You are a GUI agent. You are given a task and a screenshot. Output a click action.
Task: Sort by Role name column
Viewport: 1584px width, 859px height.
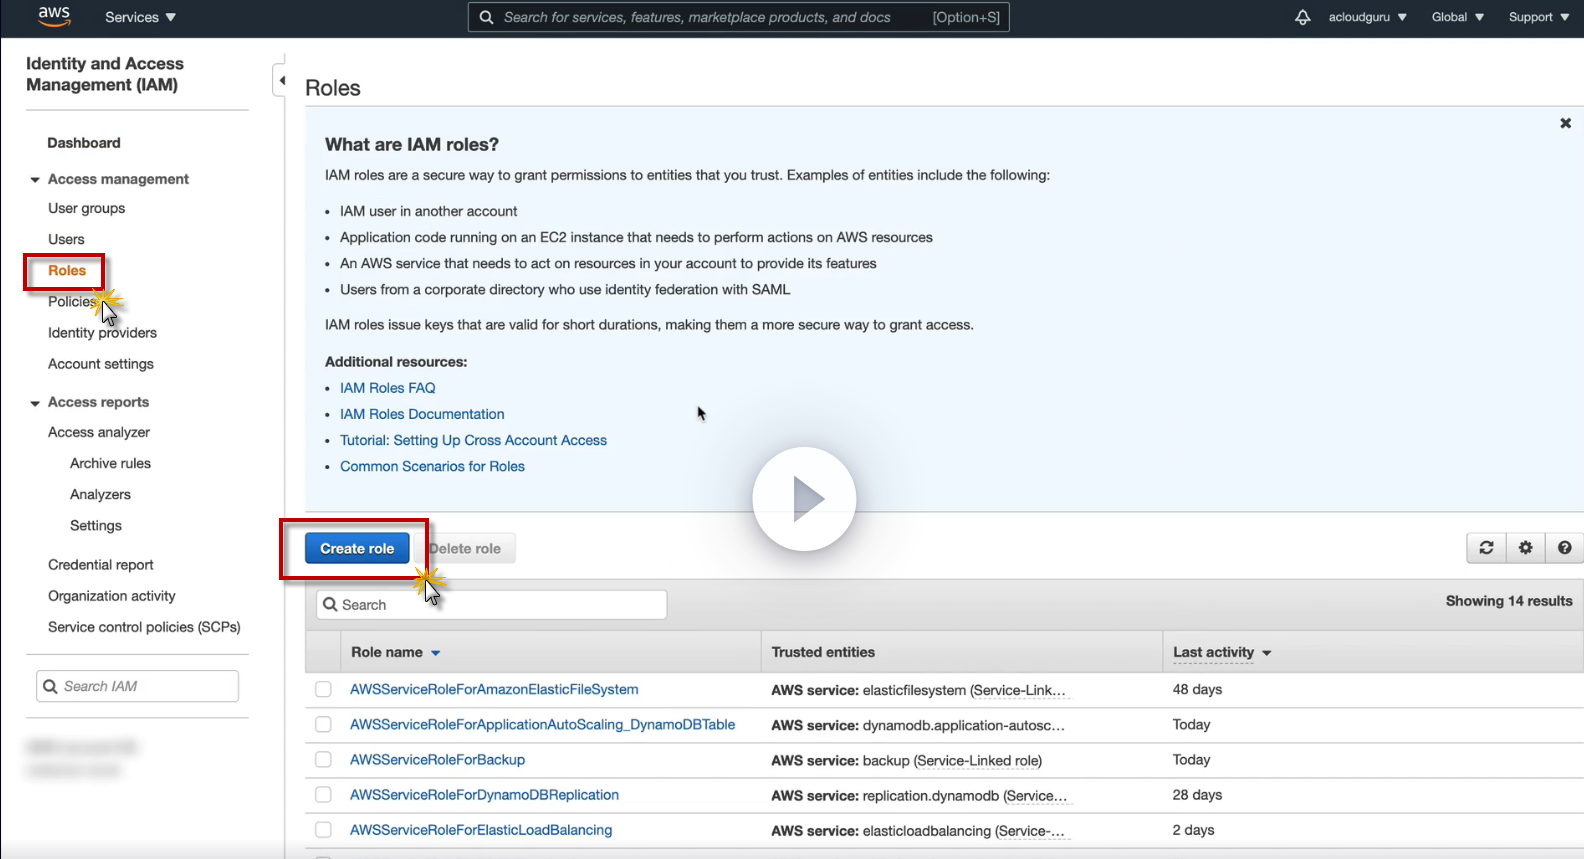coord(396,652)
